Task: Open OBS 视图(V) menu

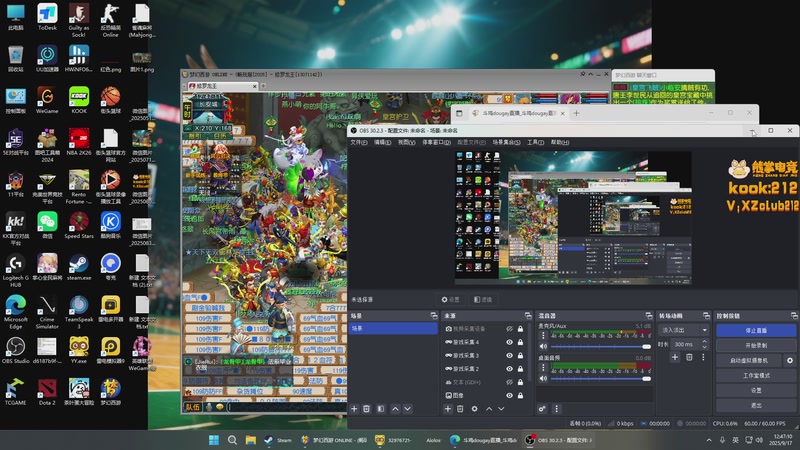Action: tap(406, 142)
